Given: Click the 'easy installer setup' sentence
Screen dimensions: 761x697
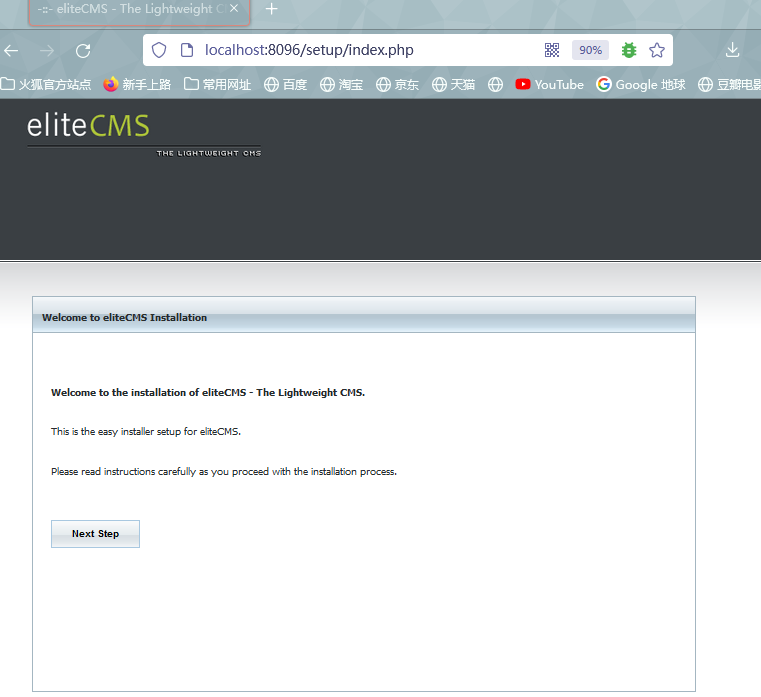Looking at the screenshot, I should [146, 431].
